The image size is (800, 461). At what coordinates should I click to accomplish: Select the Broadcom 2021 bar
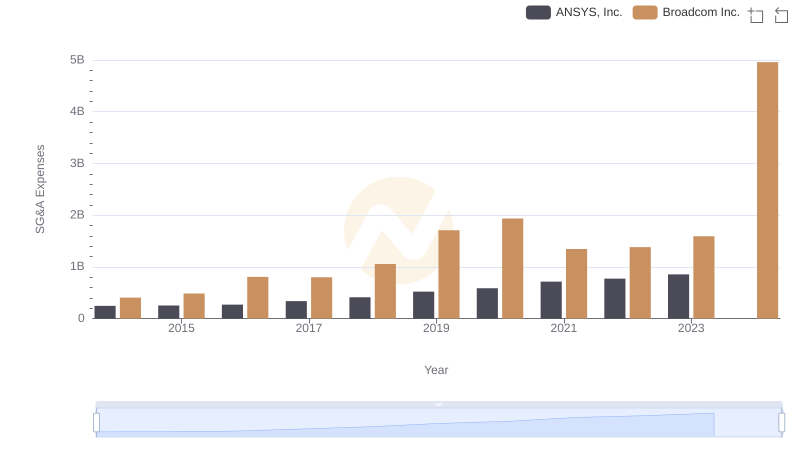(x=576, y=284)
